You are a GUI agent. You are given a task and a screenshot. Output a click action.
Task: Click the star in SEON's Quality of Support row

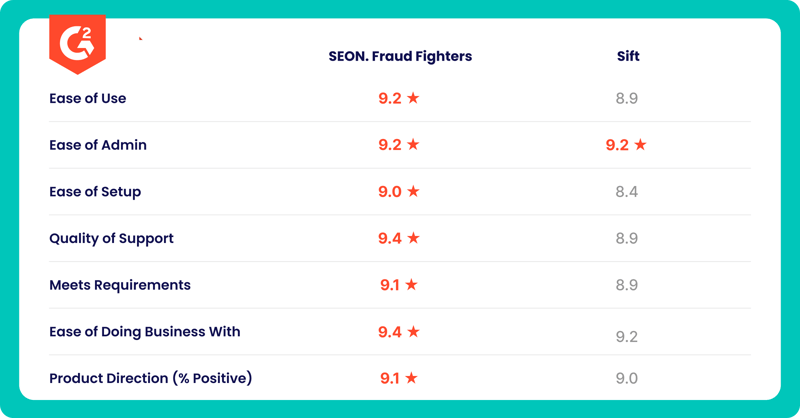pyautogui.click(x=413, y=238)
